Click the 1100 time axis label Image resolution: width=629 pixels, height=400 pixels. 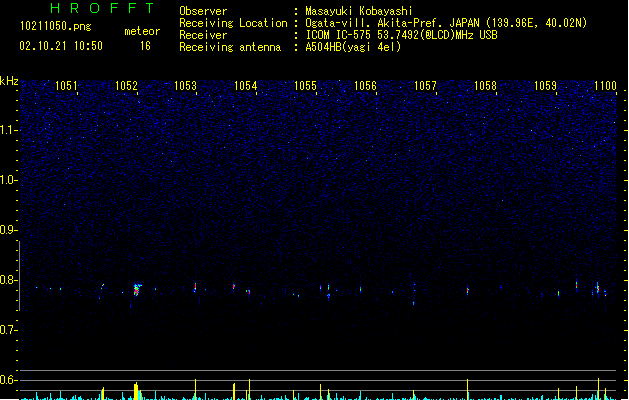click(x=605, y=85)
